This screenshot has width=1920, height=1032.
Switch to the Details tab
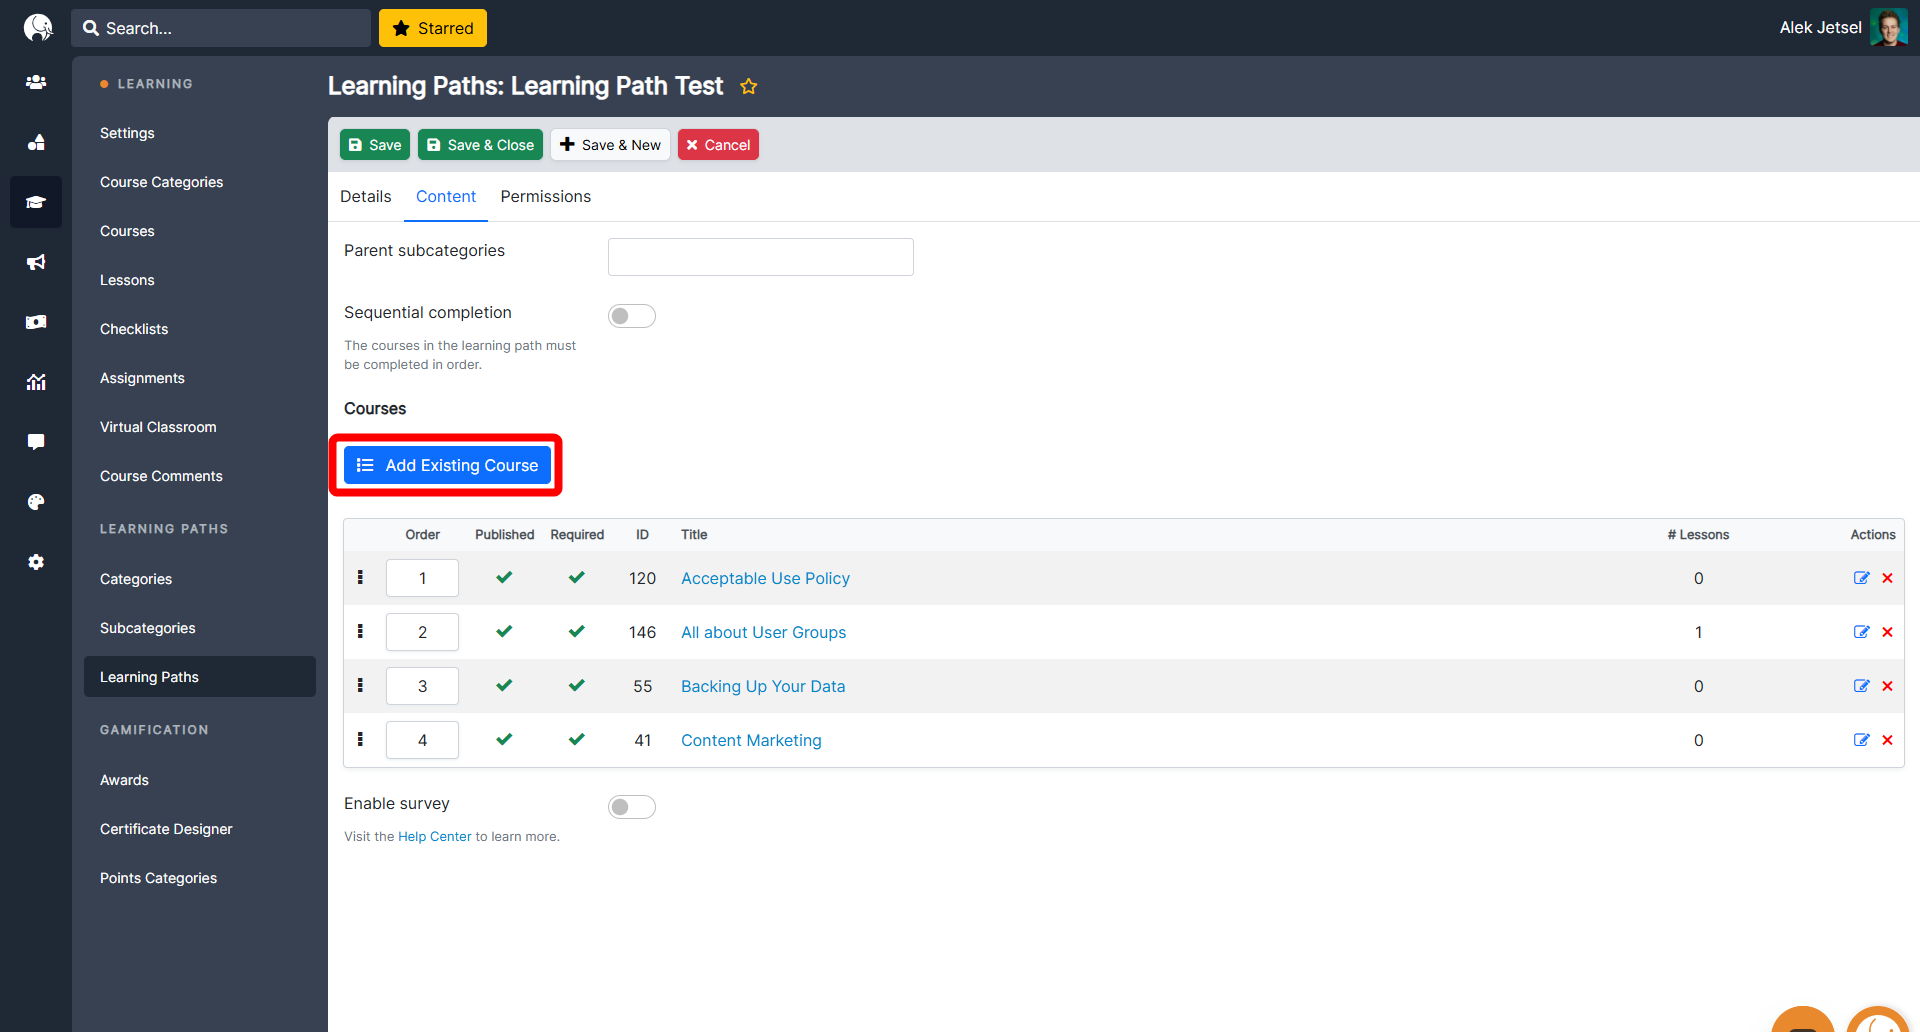[365, 197]
